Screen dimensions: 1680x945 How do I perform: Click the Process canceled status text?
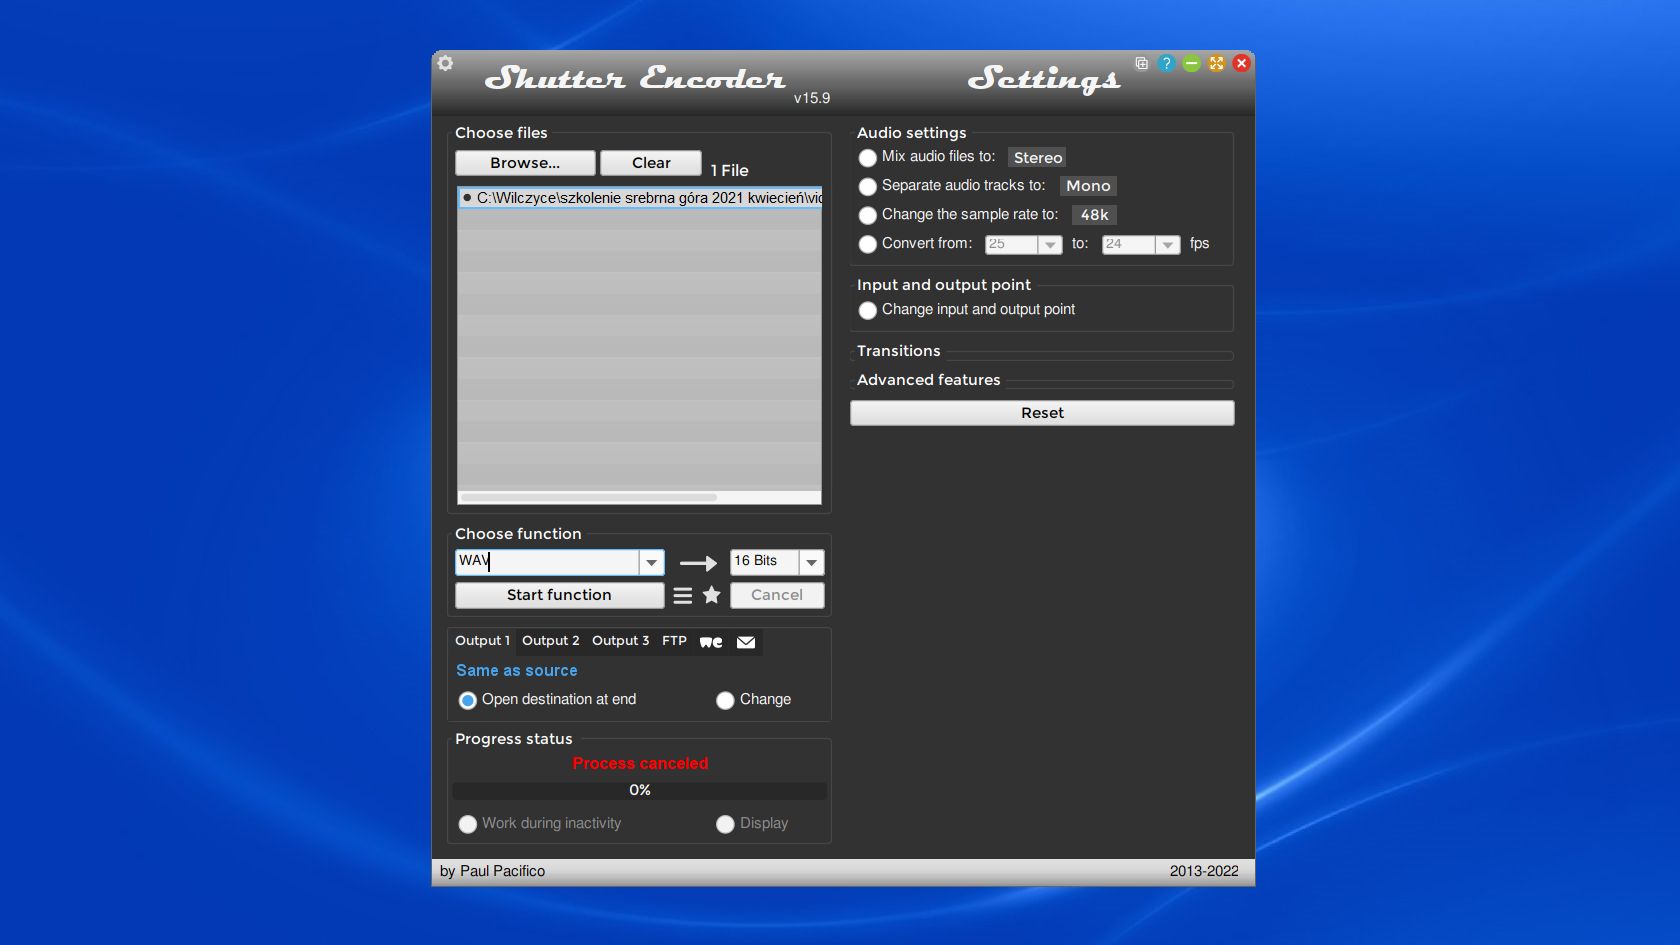(640, 764)
